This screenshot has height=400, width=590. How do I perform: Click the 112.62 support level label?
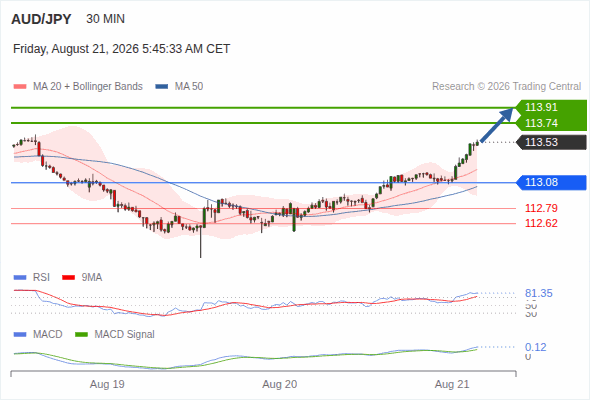coord(541,224)
